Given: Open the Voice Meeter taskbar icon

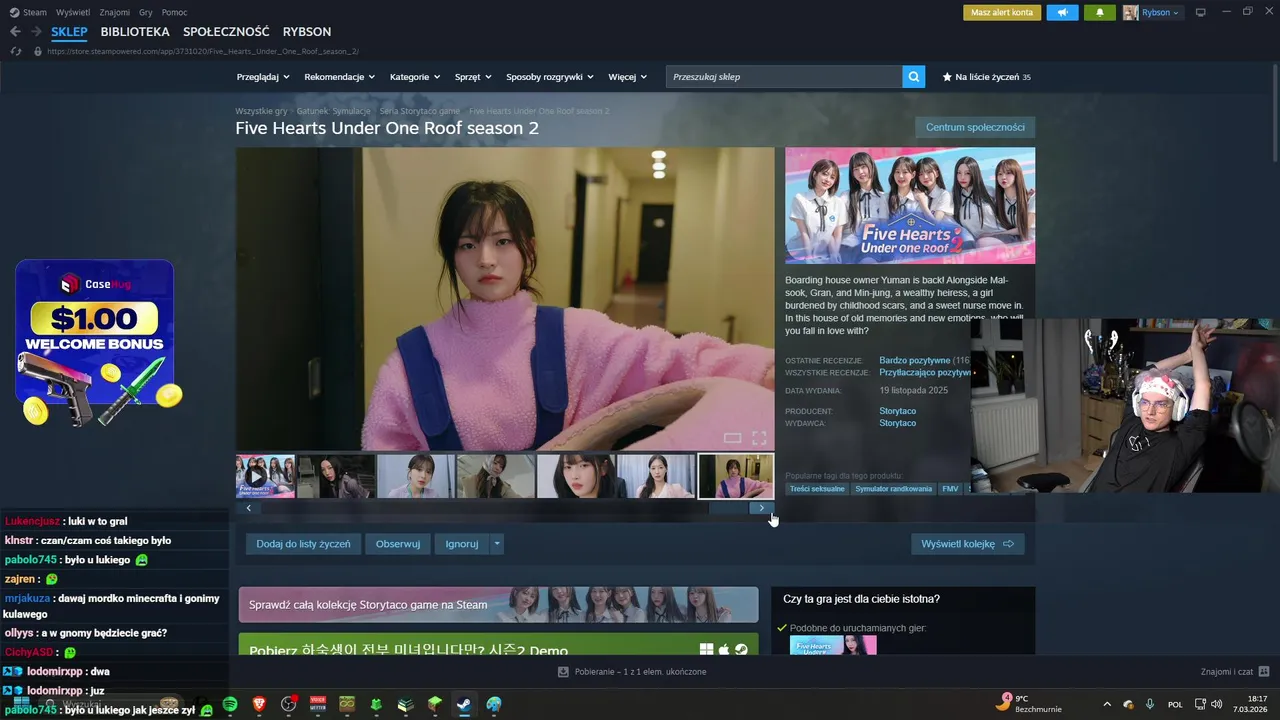Looking at the screenshot, I should click(318, 704).
